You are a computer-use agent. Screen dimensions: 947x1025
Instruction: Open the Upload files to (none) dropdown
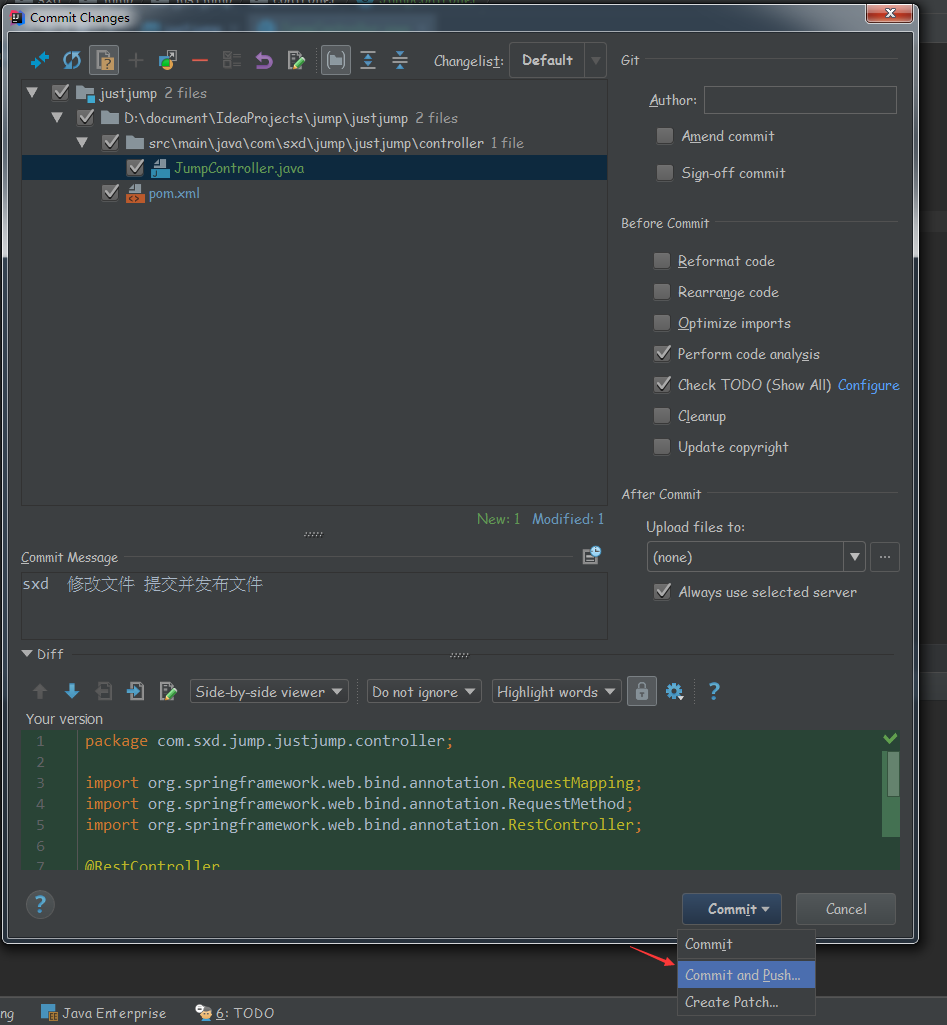point(756,557)
